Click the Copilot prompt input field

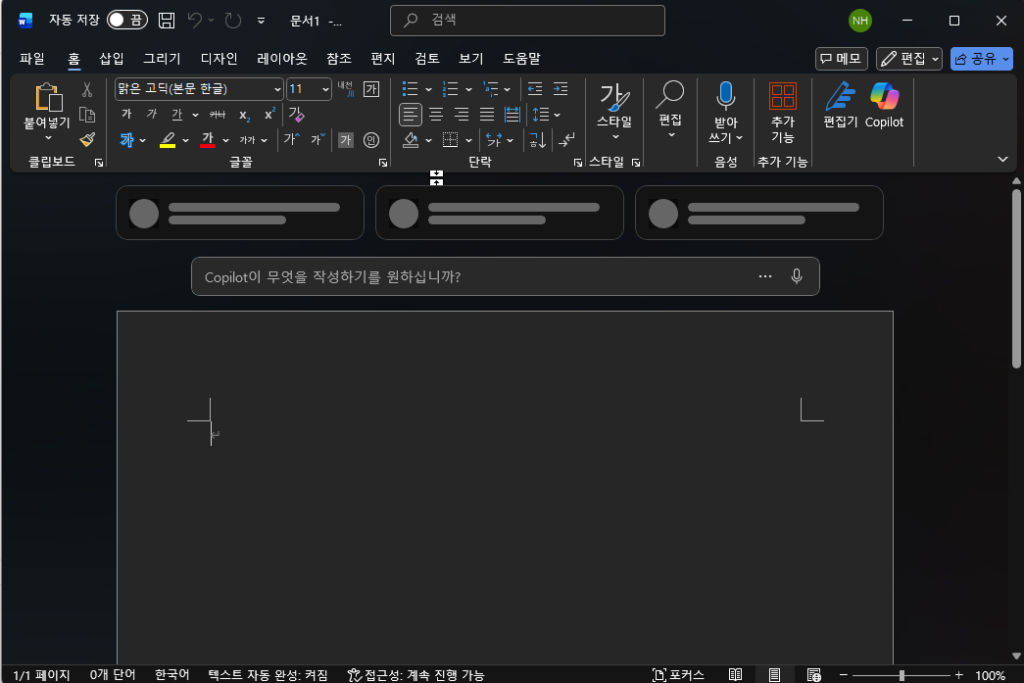[470, 277]
